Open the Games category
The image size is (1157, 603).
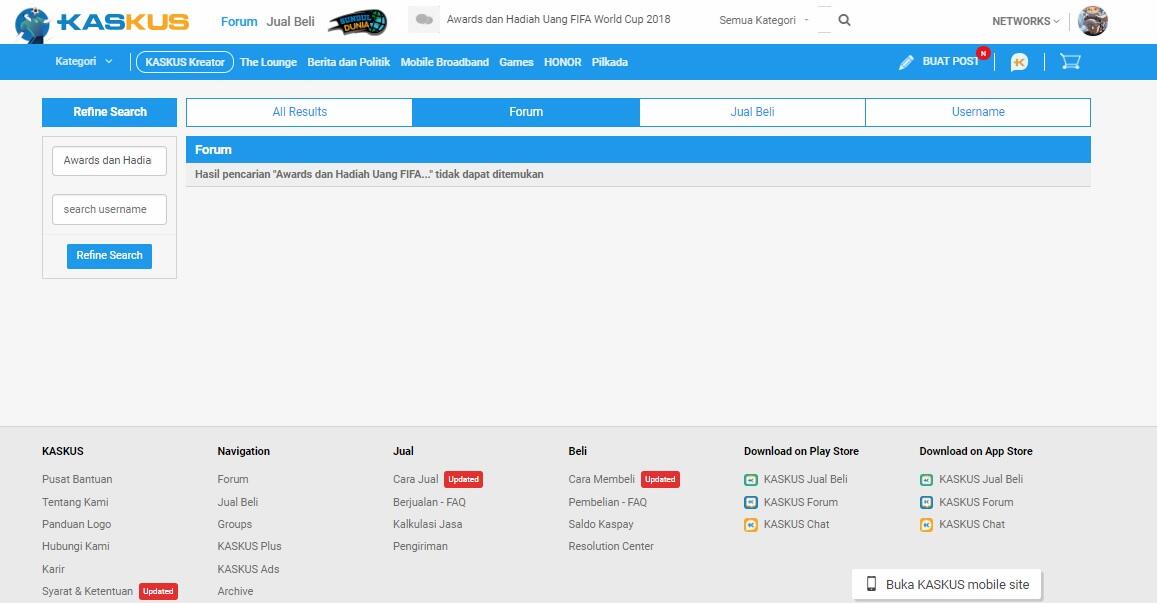516,62
